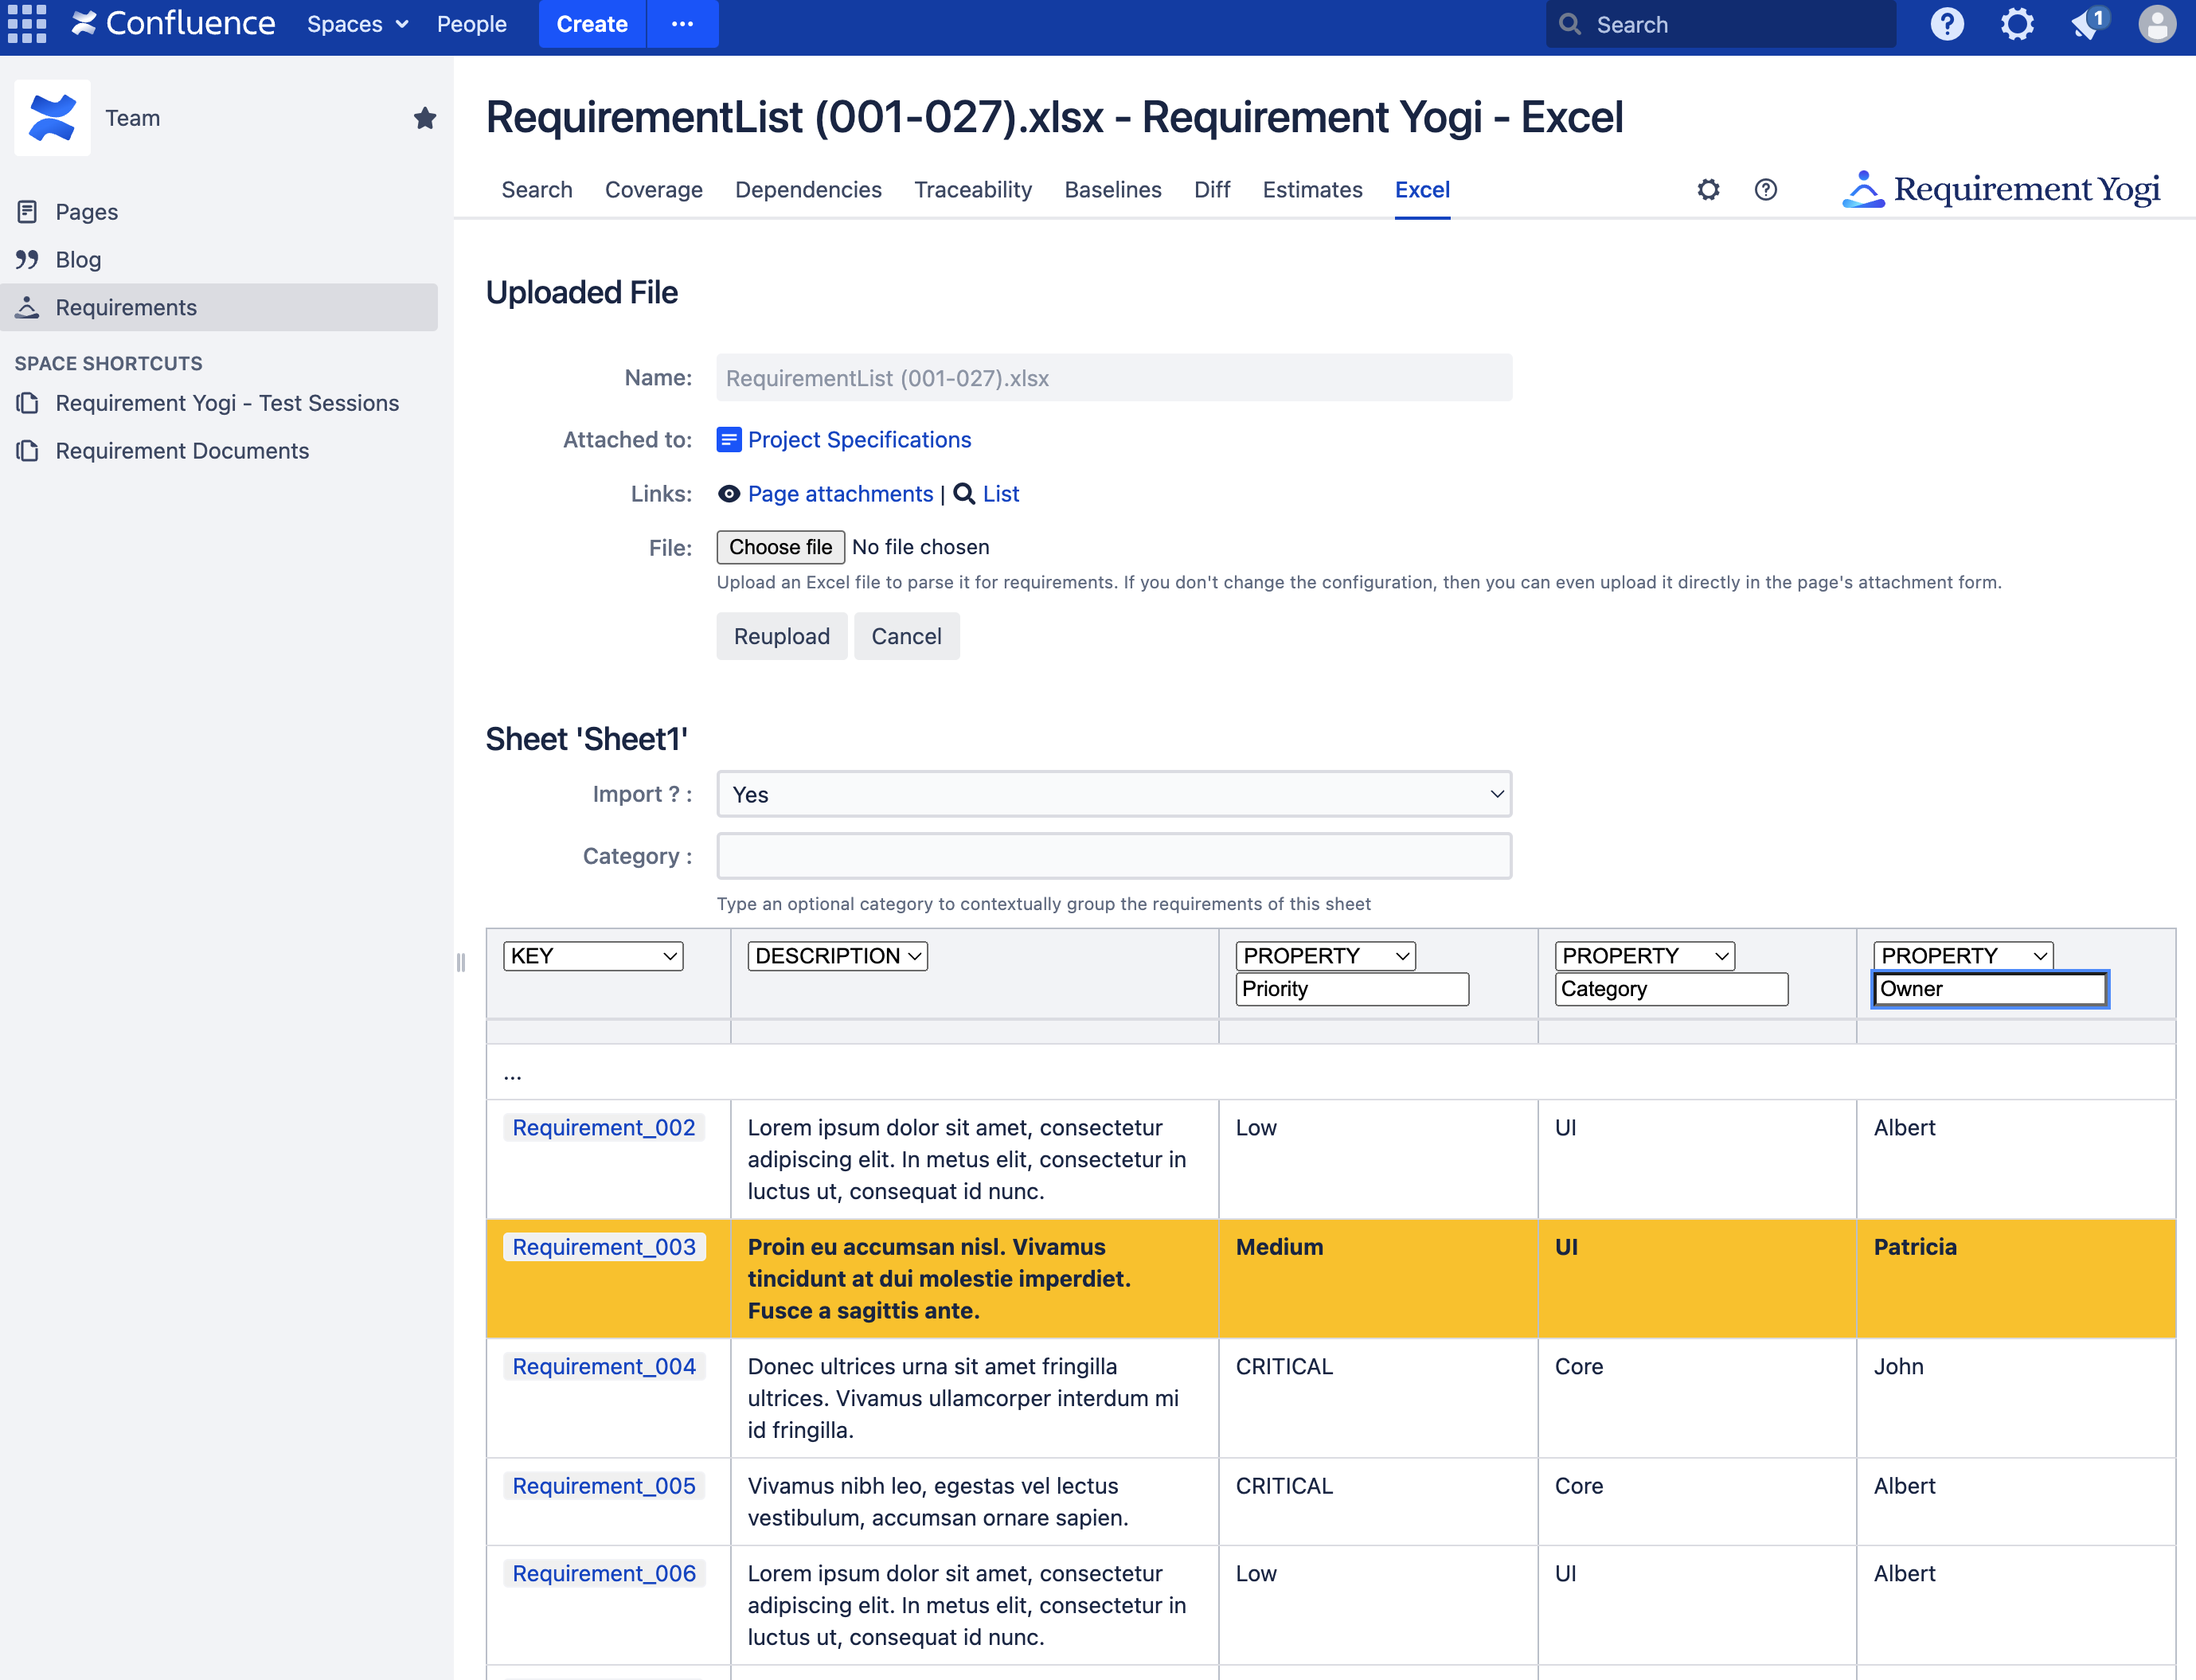Switch to the Traceability tab

pyautogui.click(x=972, y=190)
